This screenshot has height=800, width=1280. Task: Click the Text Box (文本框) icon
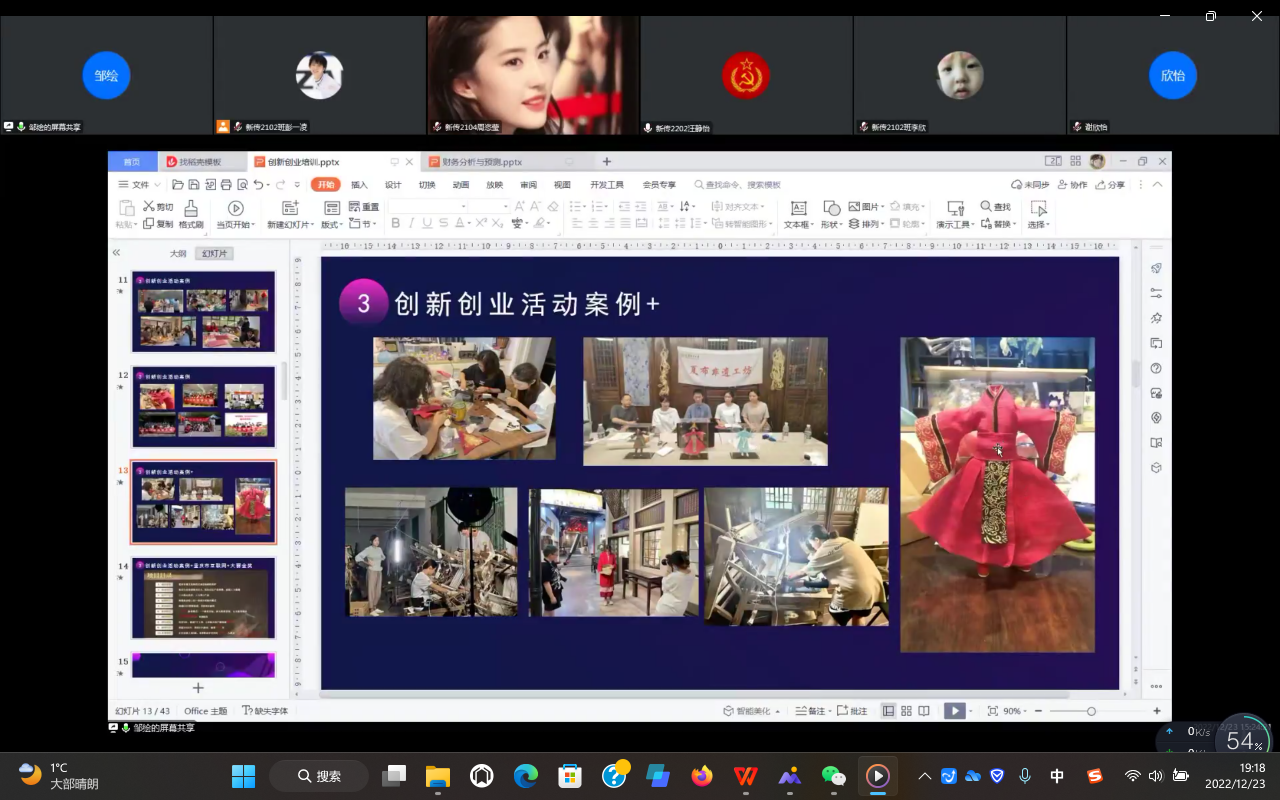[798, 208]
